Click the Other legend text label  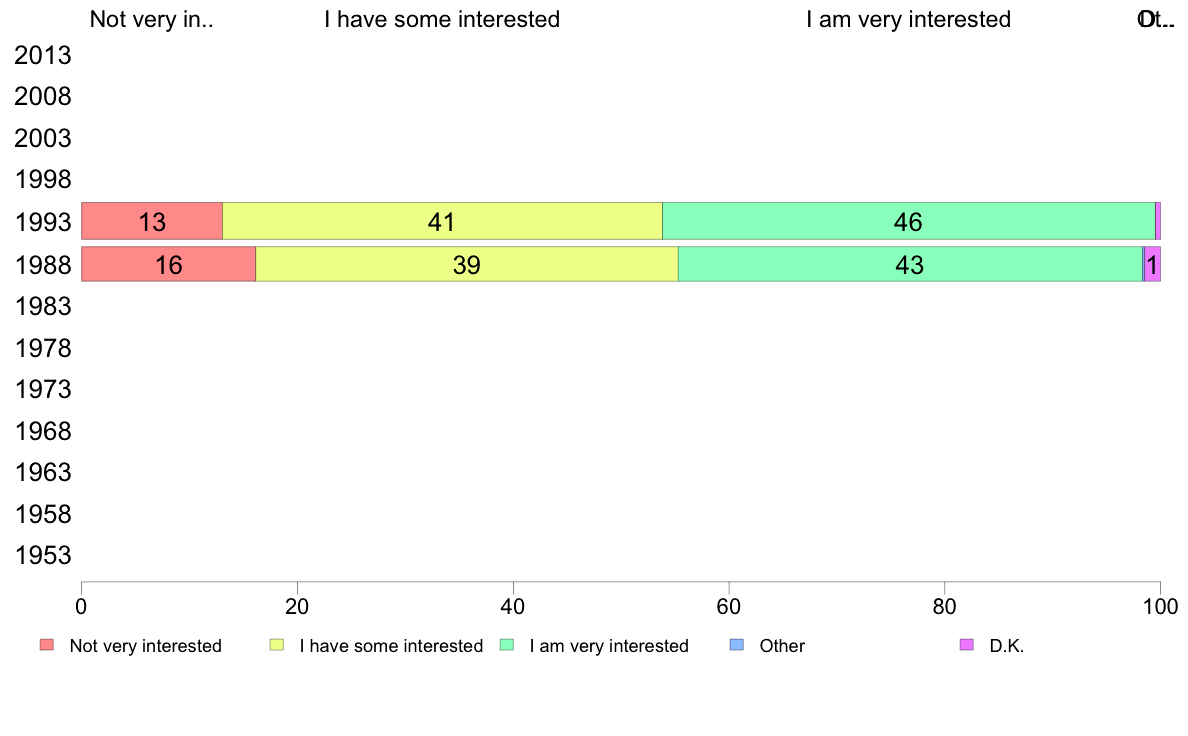782,646
